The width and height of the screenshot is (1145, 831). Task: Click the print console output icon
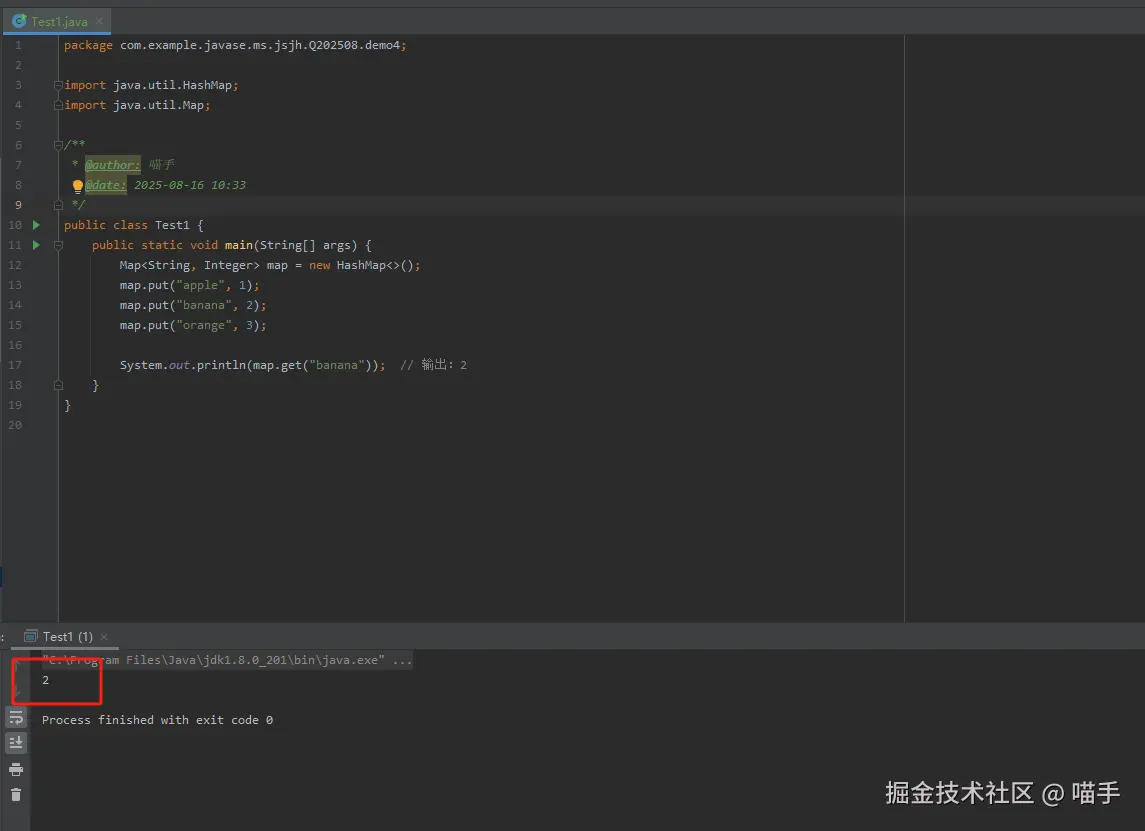pyautogui.click(x=16, y=769)
